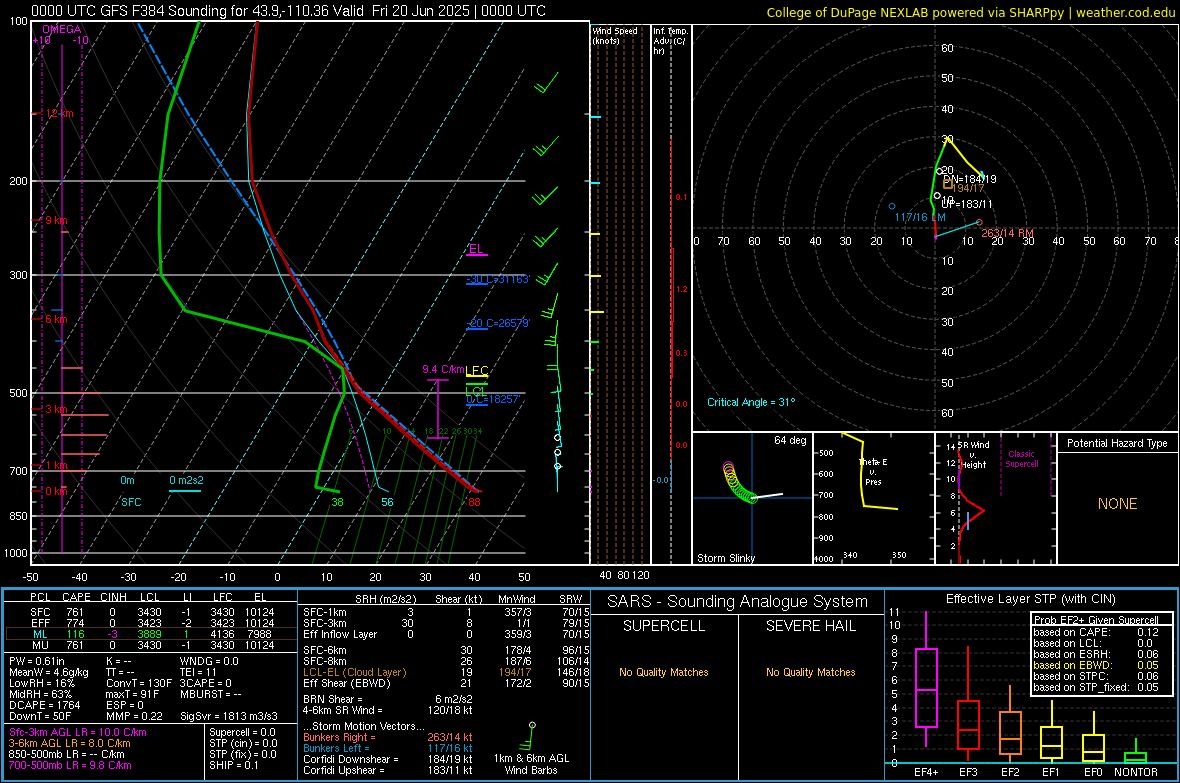Screen dimensions: 1180x783
Task: Click the 'UP=183/11' hodograph label
Action: (967, 204)
